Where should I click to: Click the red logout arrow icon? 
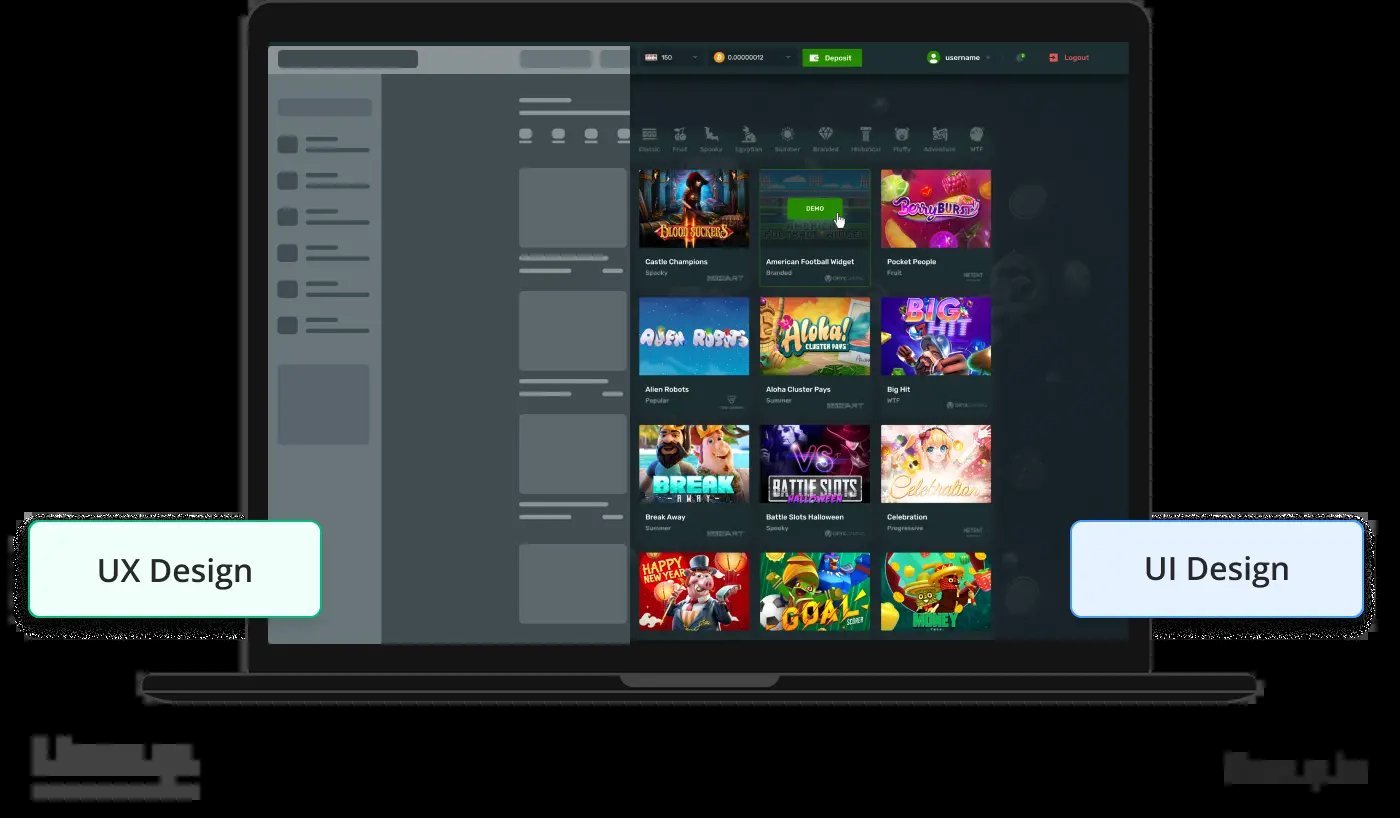[1053, 58]
